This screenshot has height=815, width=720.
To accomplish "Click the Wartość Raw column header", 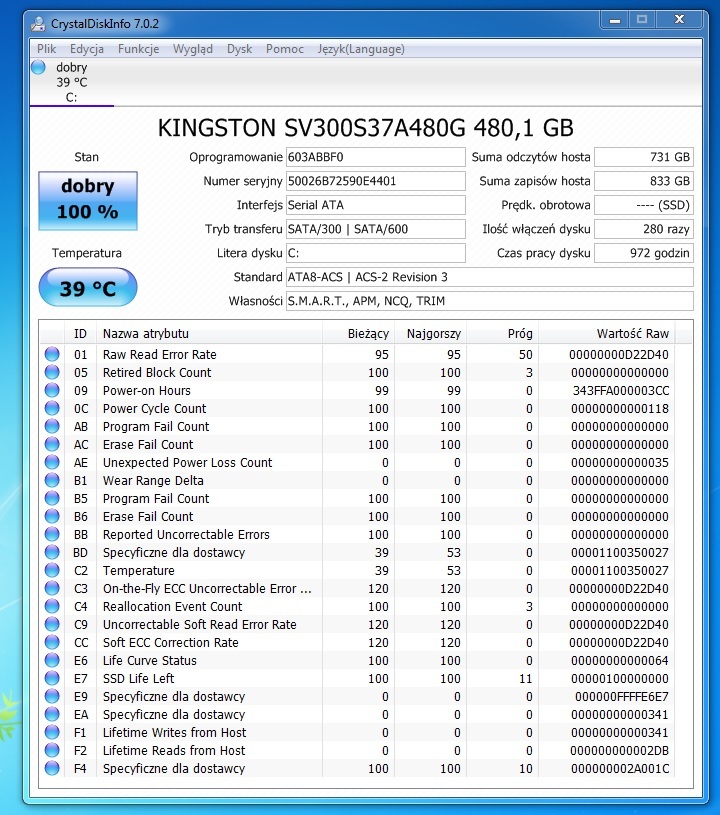I will (x=607, y=333).
